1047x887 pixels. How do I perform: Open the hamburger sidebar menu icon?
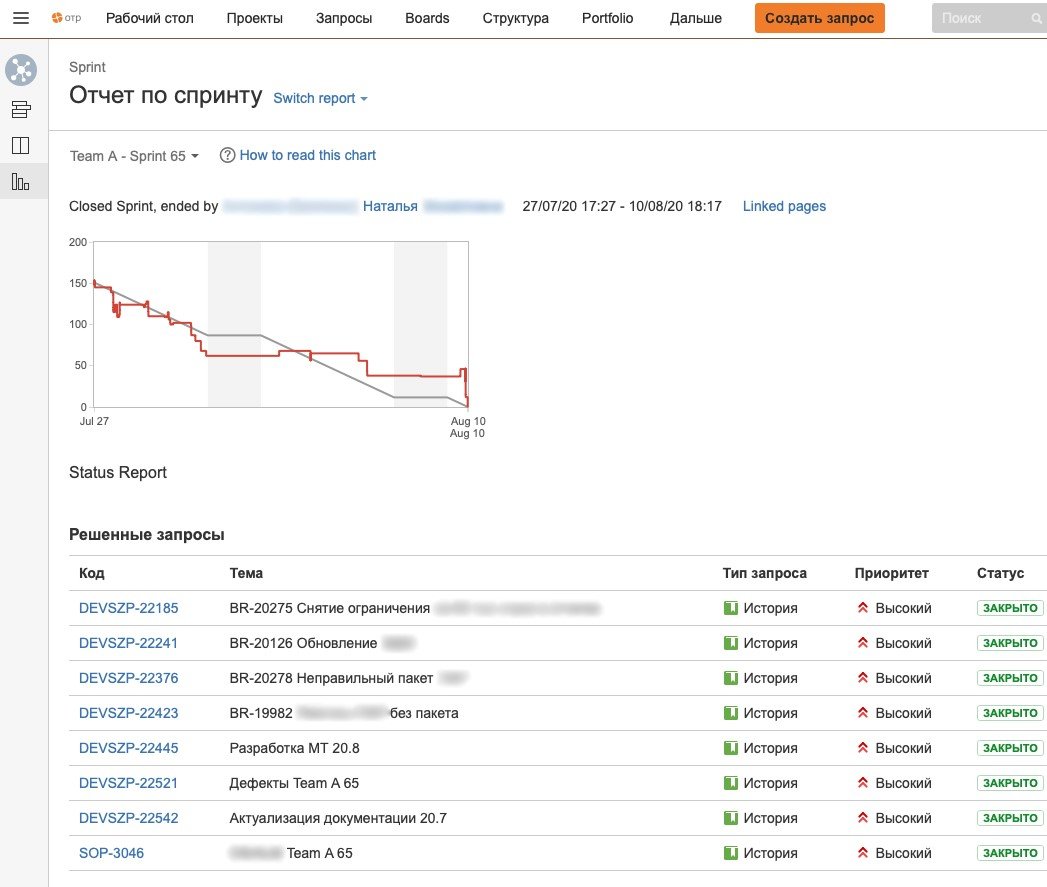[21, 18]
